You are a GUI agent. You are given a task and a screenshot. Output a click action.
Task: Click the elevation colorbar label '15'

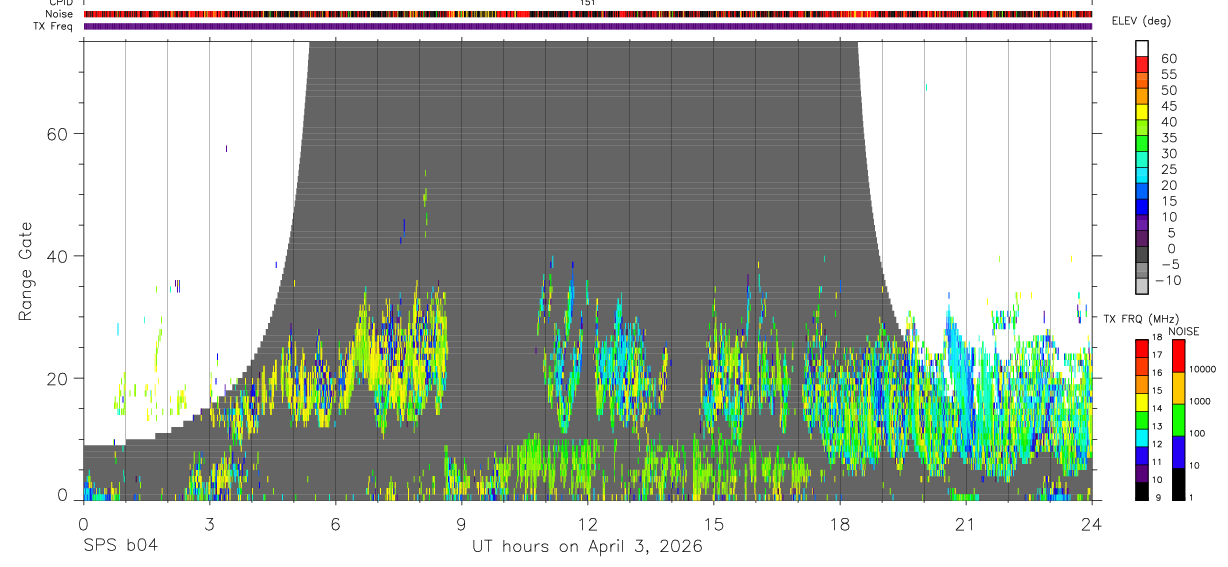point(1168,201)
